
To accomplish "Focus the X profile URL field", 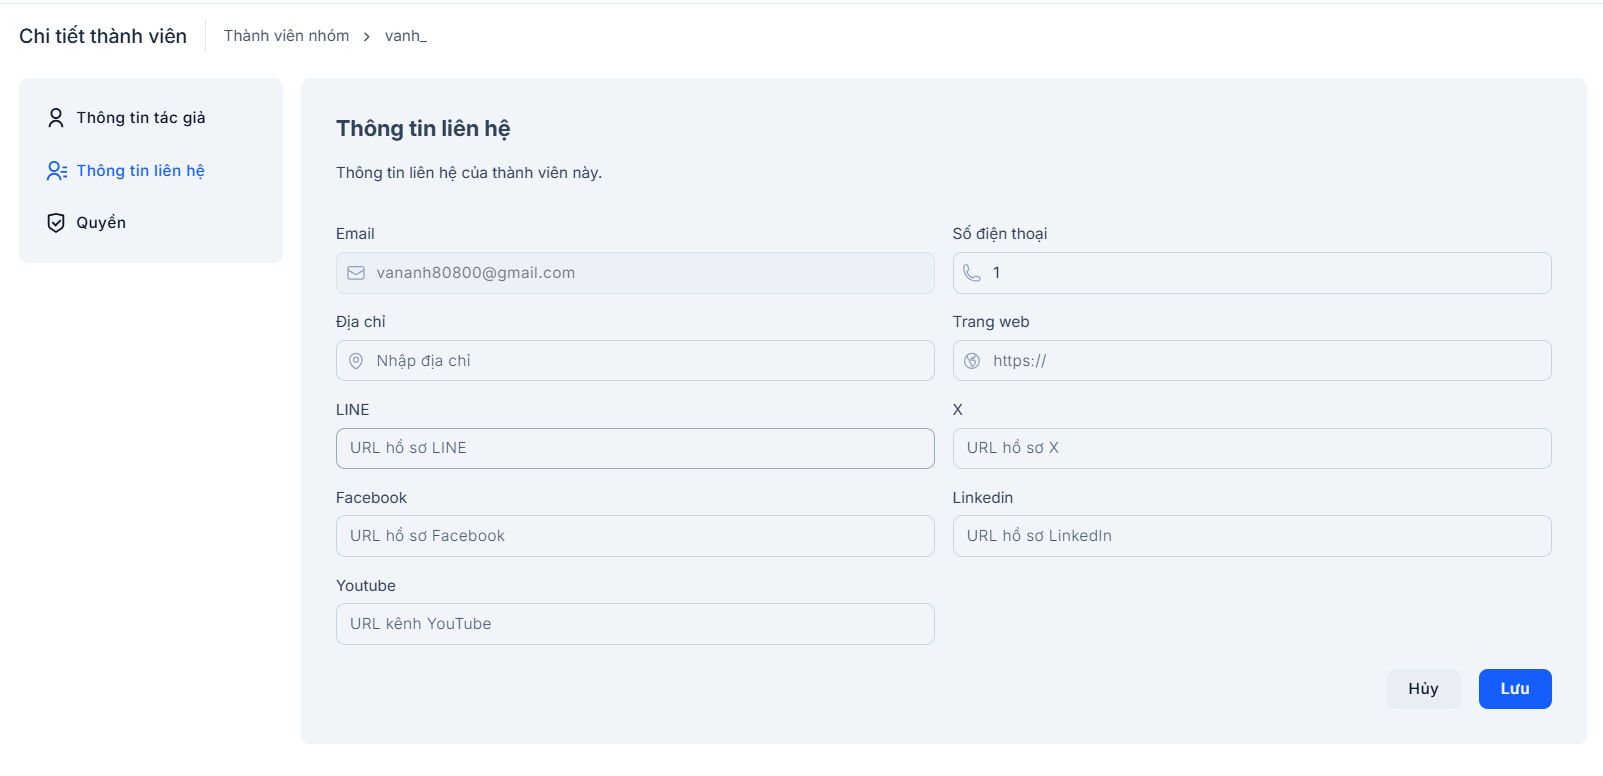I will pyautogui.click(x=1251, y=448).
